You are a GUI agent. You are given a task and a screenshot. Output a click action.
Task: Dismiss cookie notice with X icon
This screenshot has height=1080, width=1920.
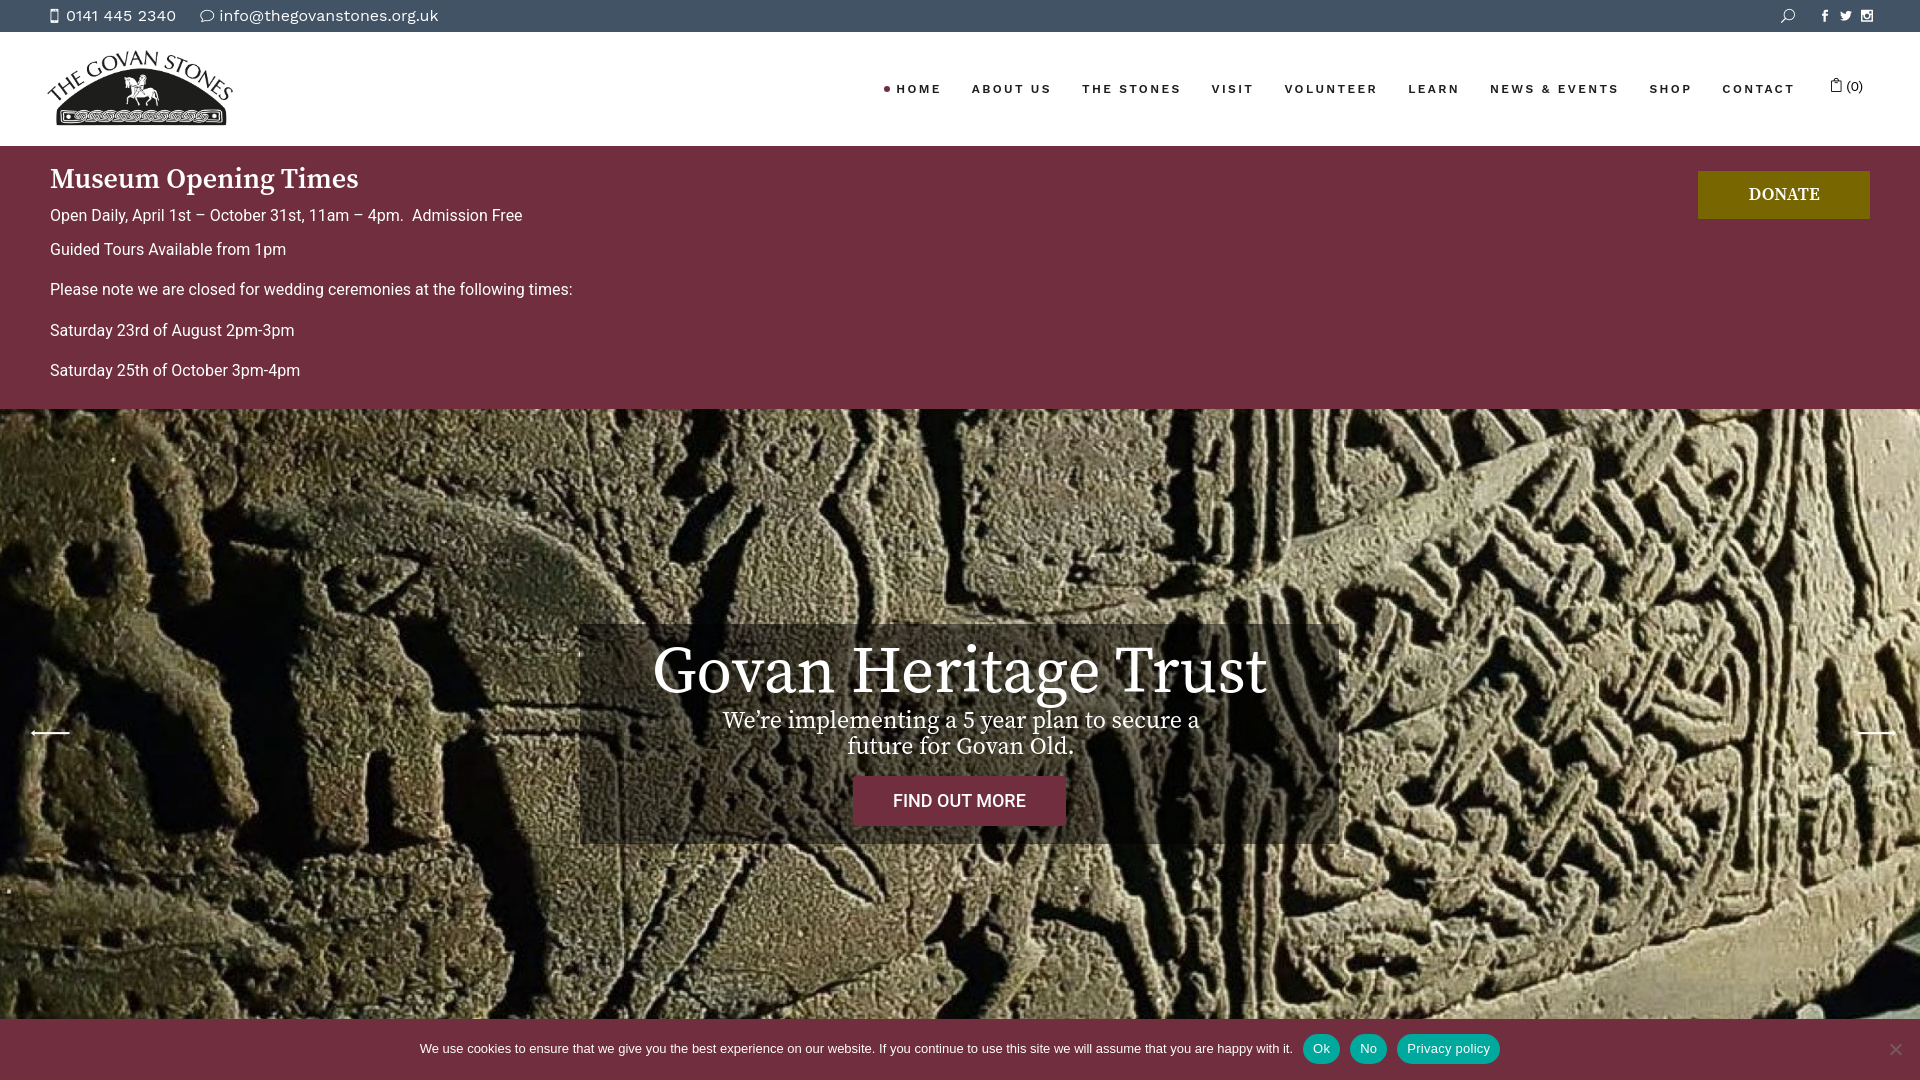(1895, 1049)
